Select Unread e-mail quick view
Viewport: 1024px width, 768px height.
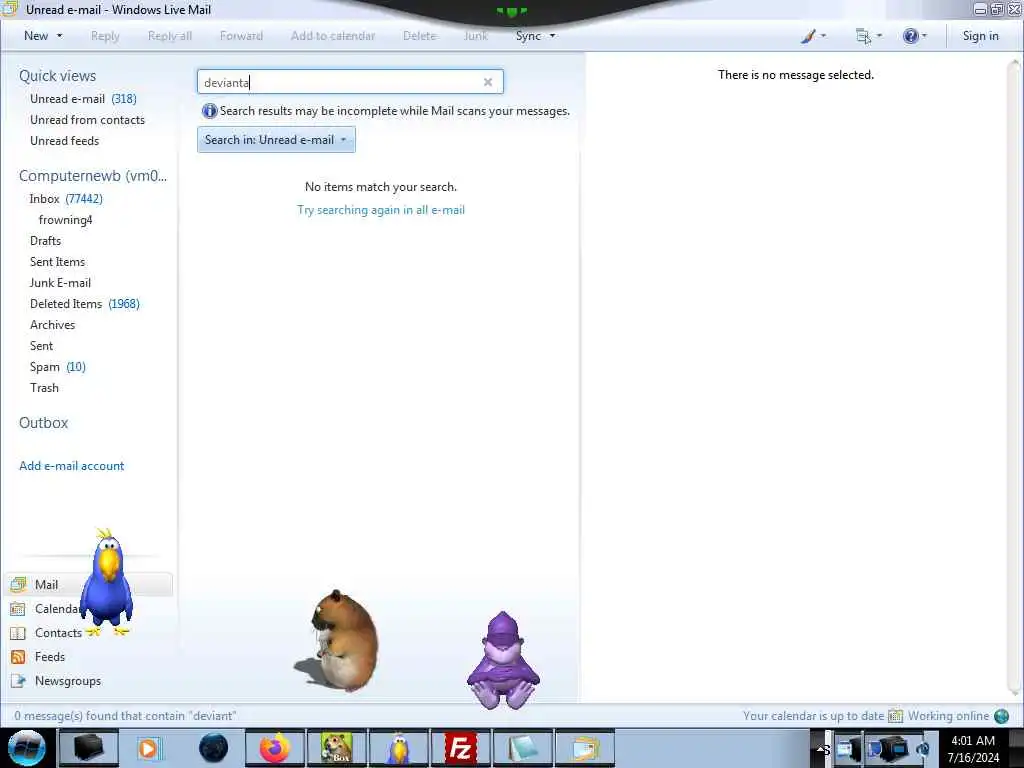click(x=83, y=99)
